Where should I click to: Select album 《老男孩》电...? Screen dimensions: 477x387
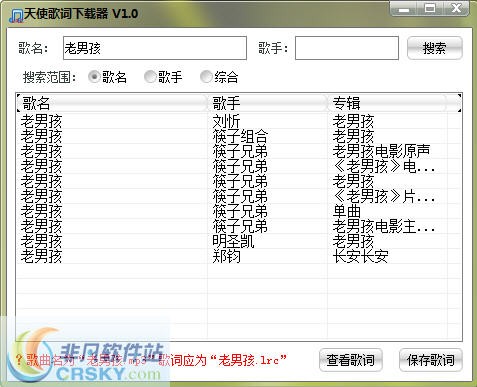click(384, 166)
